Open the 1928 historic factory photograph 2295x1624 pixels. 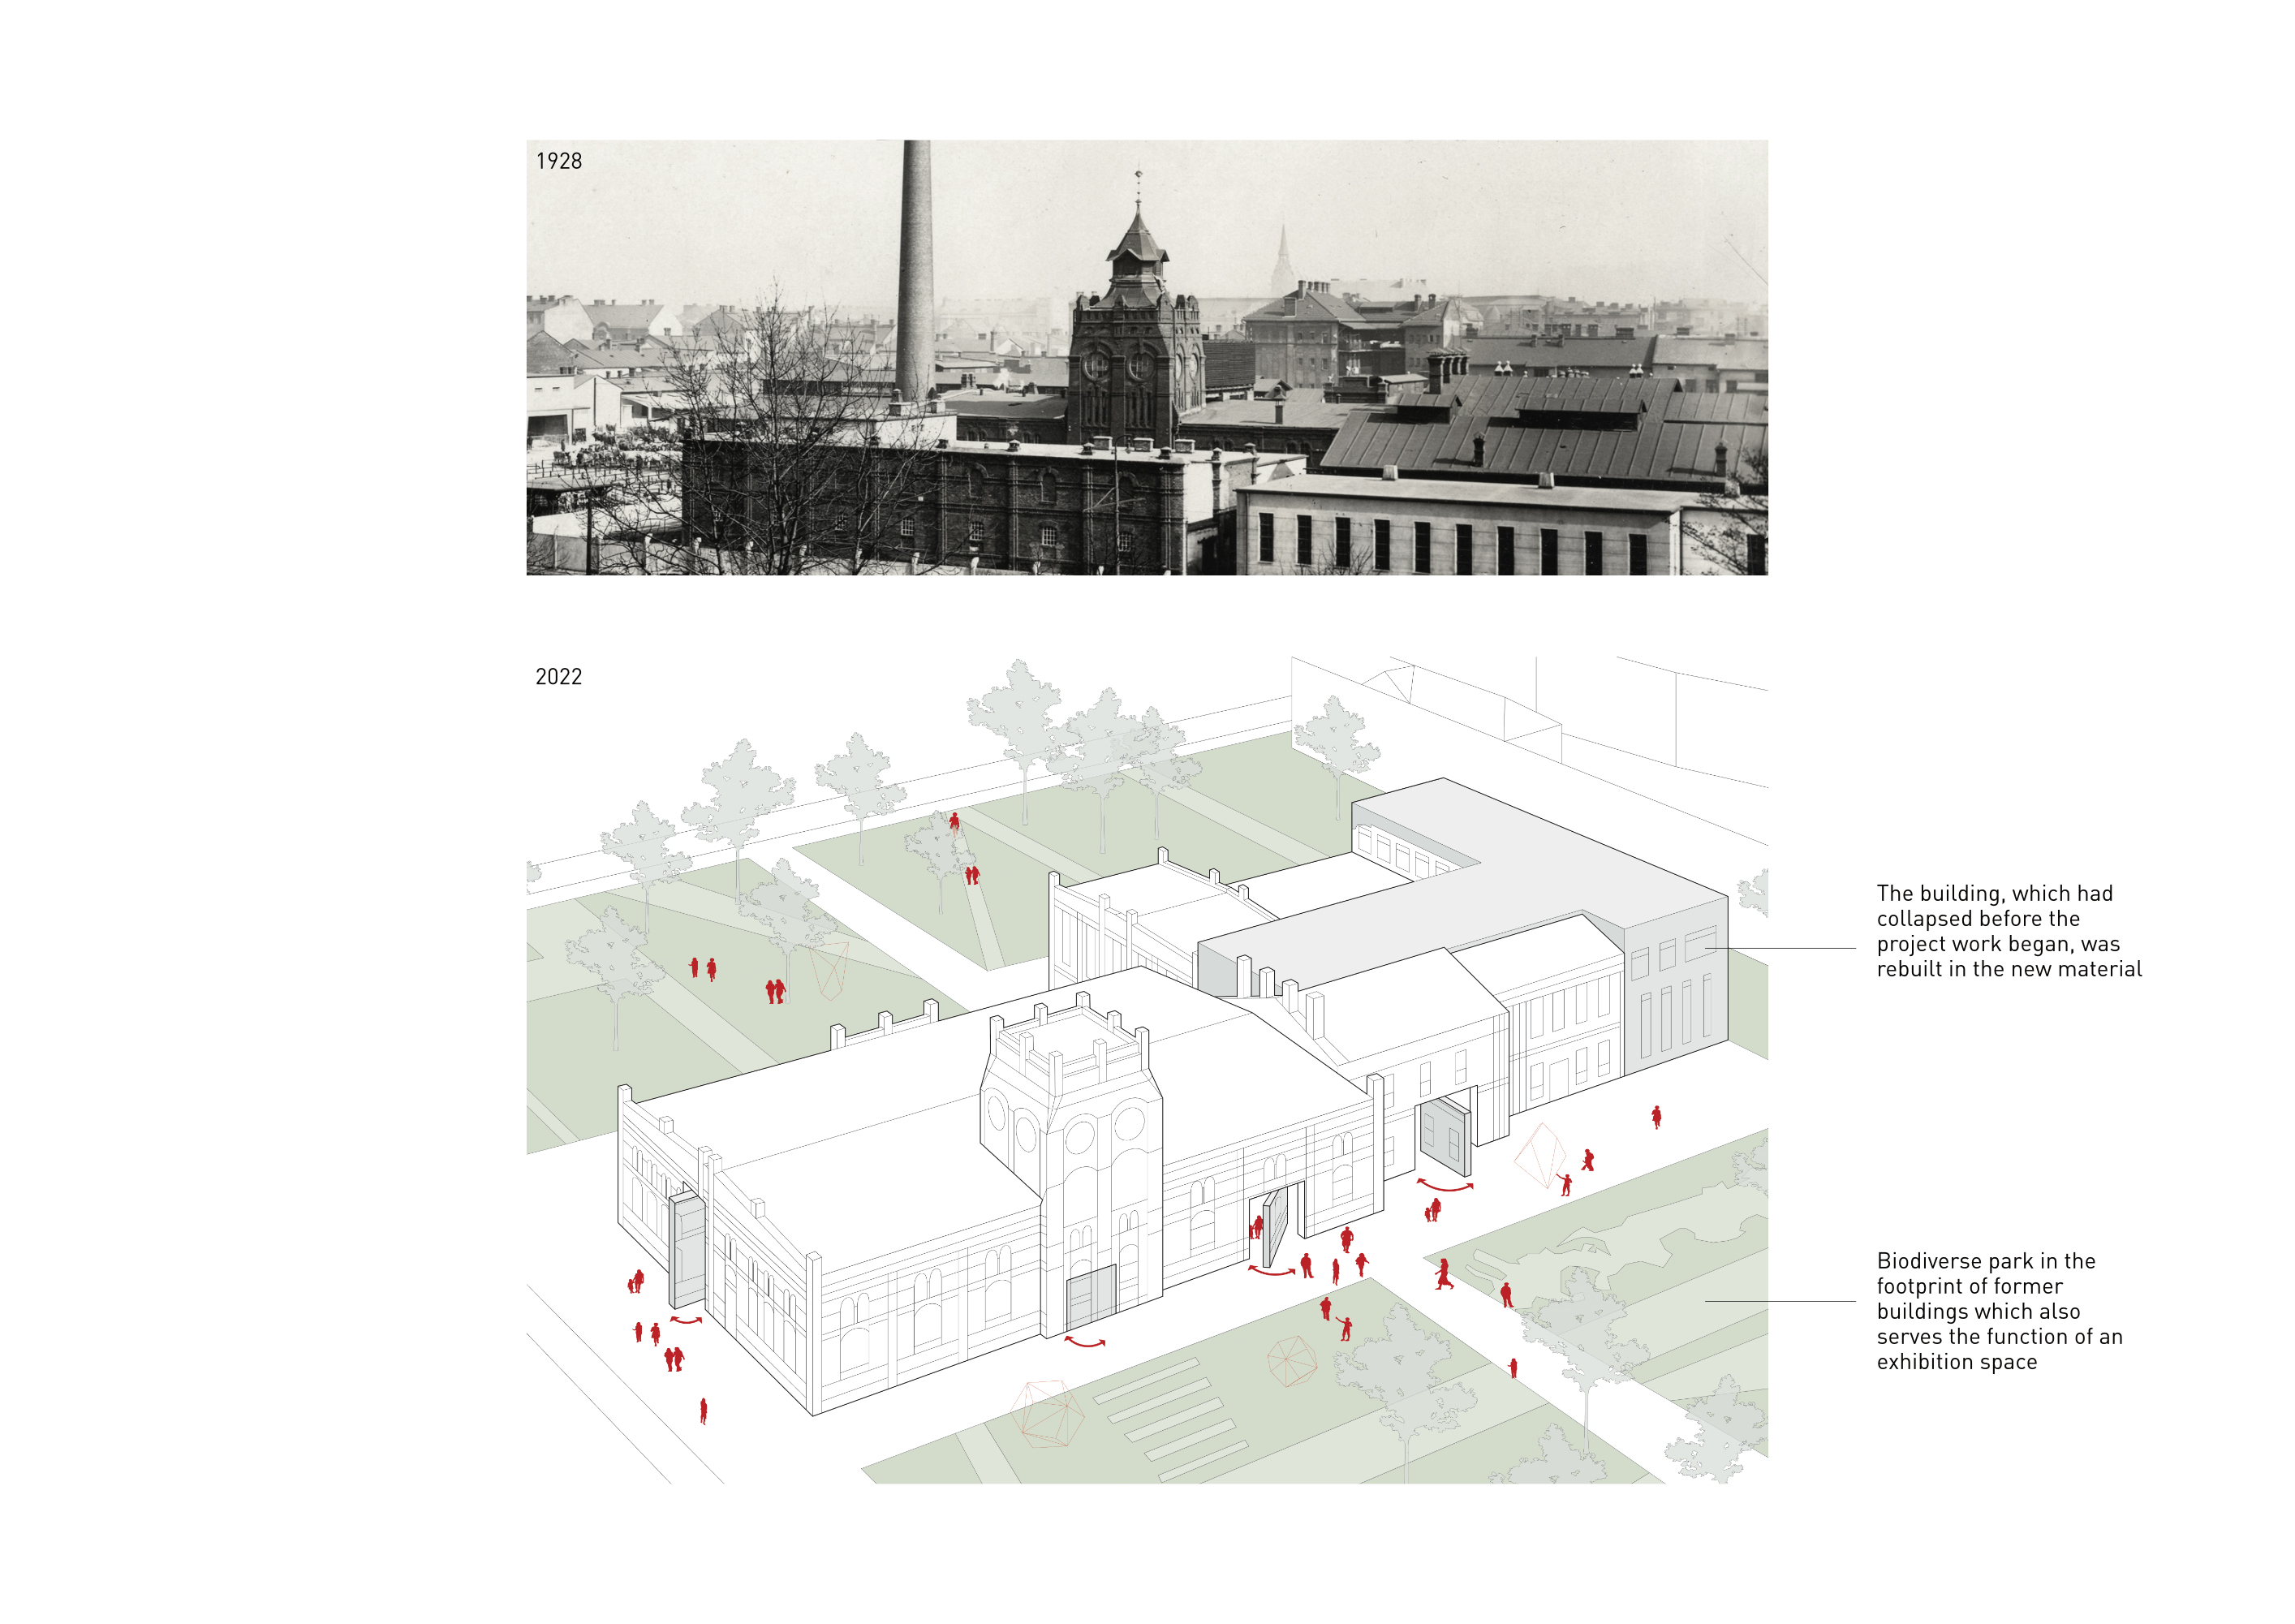(x=1147, y=357)
